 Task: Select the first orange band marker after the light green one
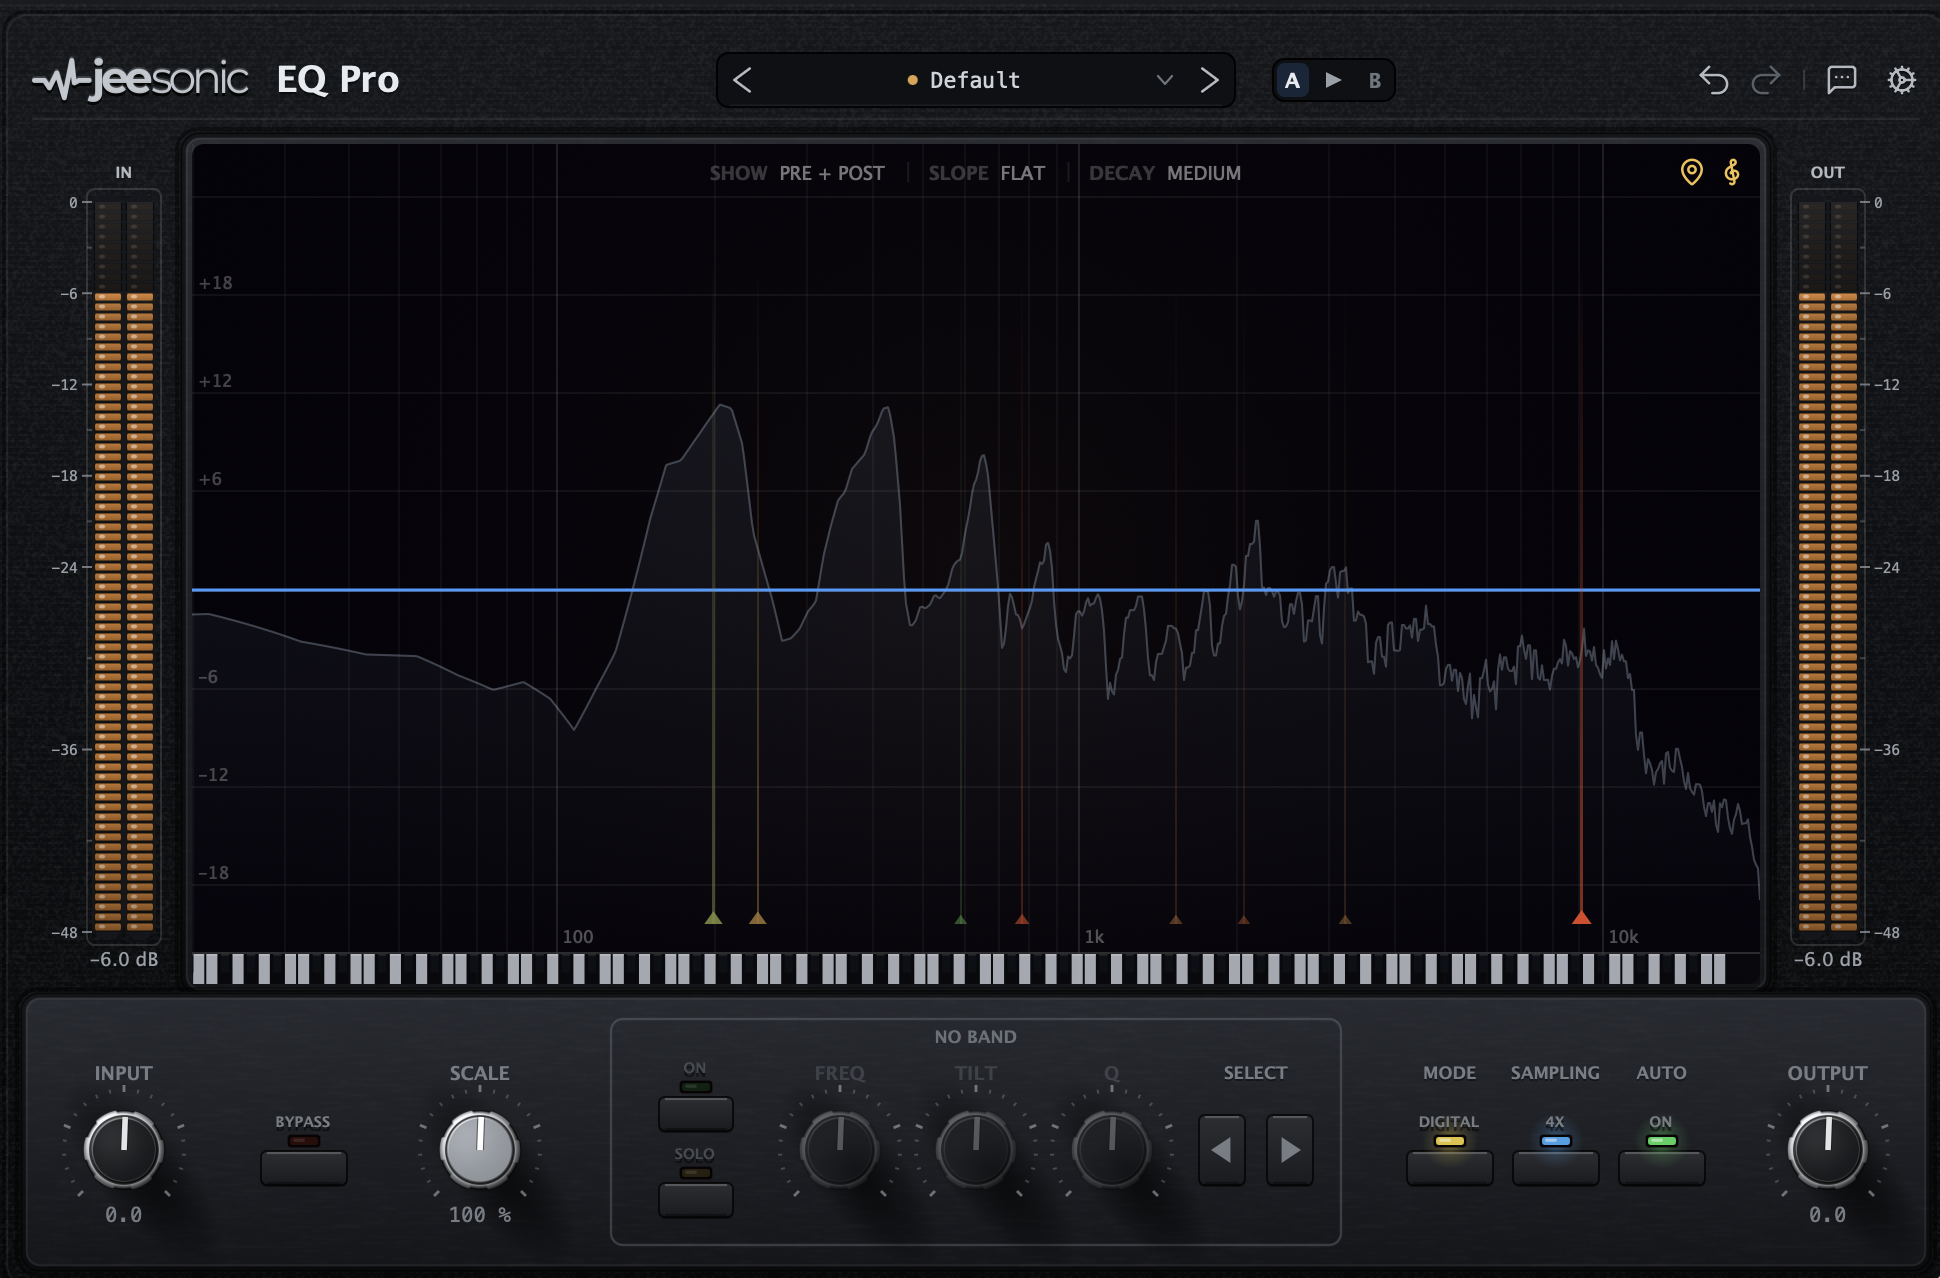click(x=758, y=917)
